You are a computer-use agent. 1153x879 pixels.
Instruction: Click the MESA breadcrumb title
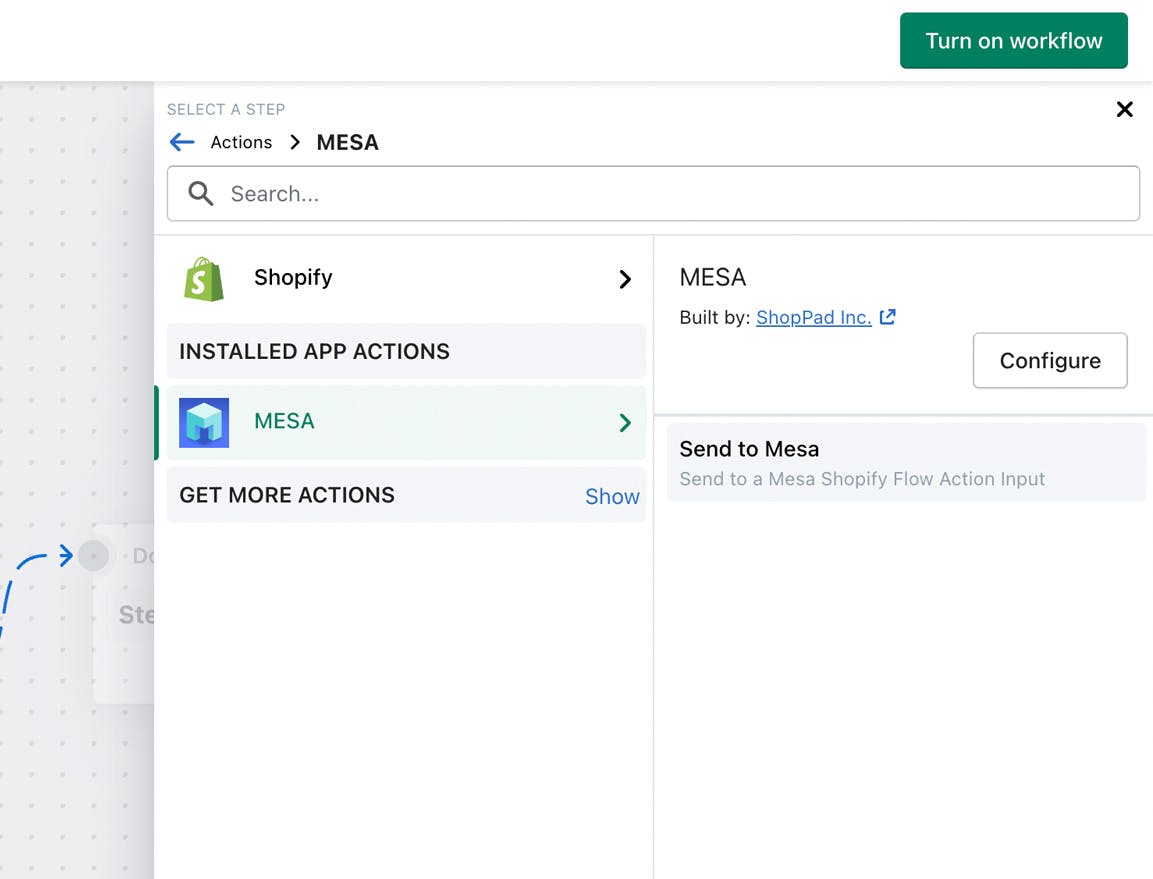click(x=348, y=142)
